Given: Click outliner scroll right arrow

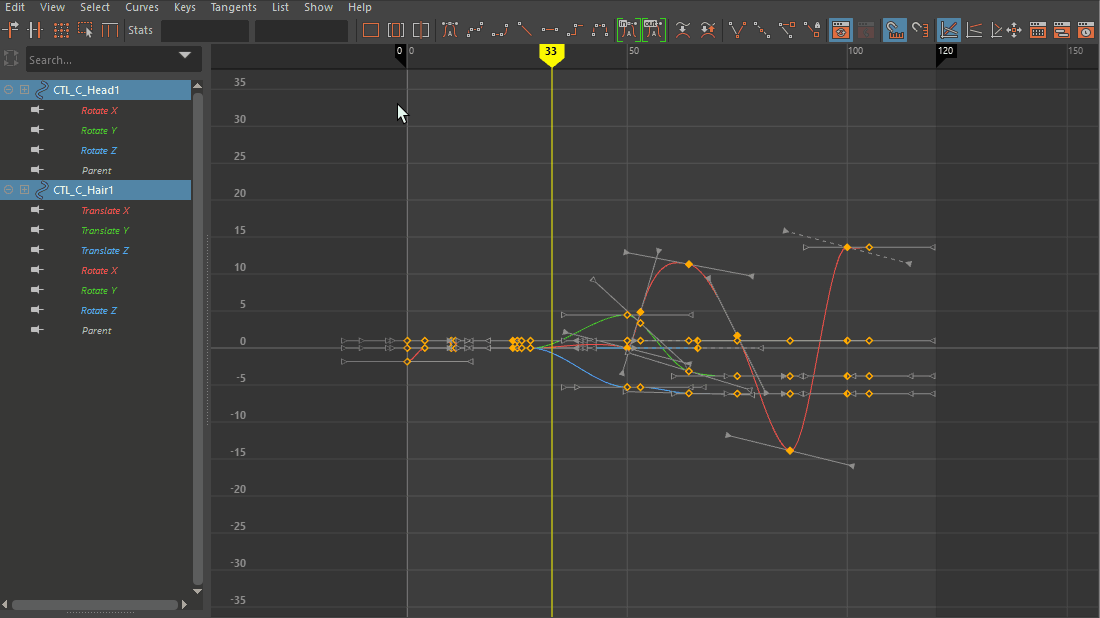Looking at the screenshot, I should coord(185,605).
